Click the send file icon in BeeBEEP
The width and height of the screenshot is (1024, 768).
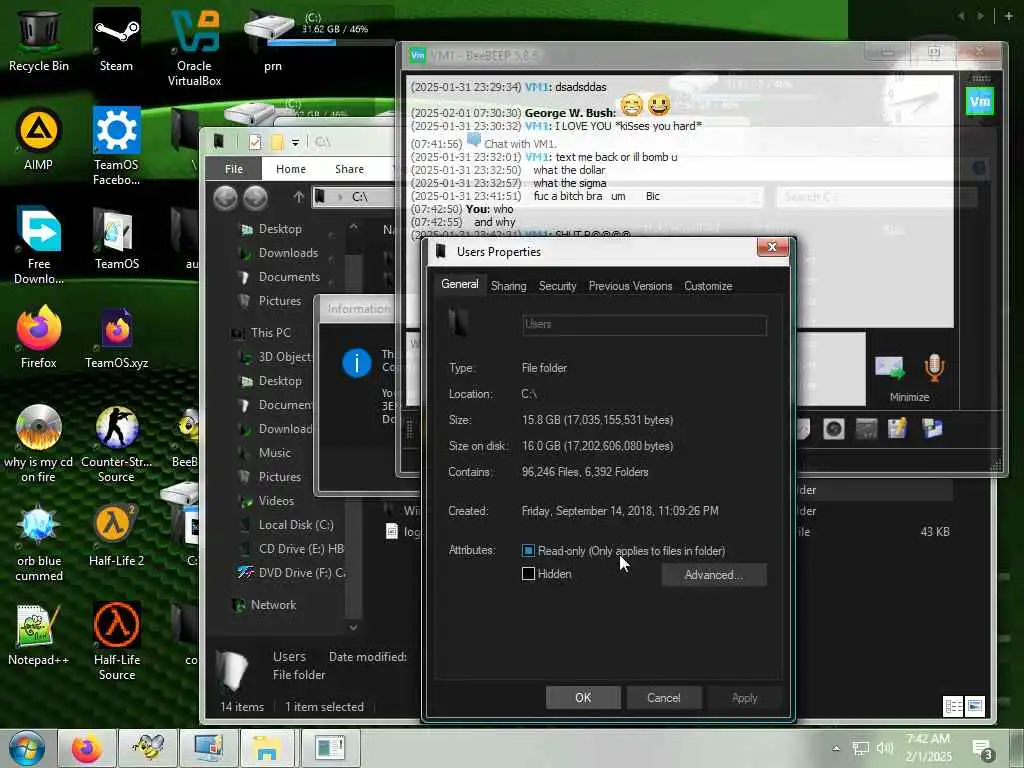[x=889, y=368]
